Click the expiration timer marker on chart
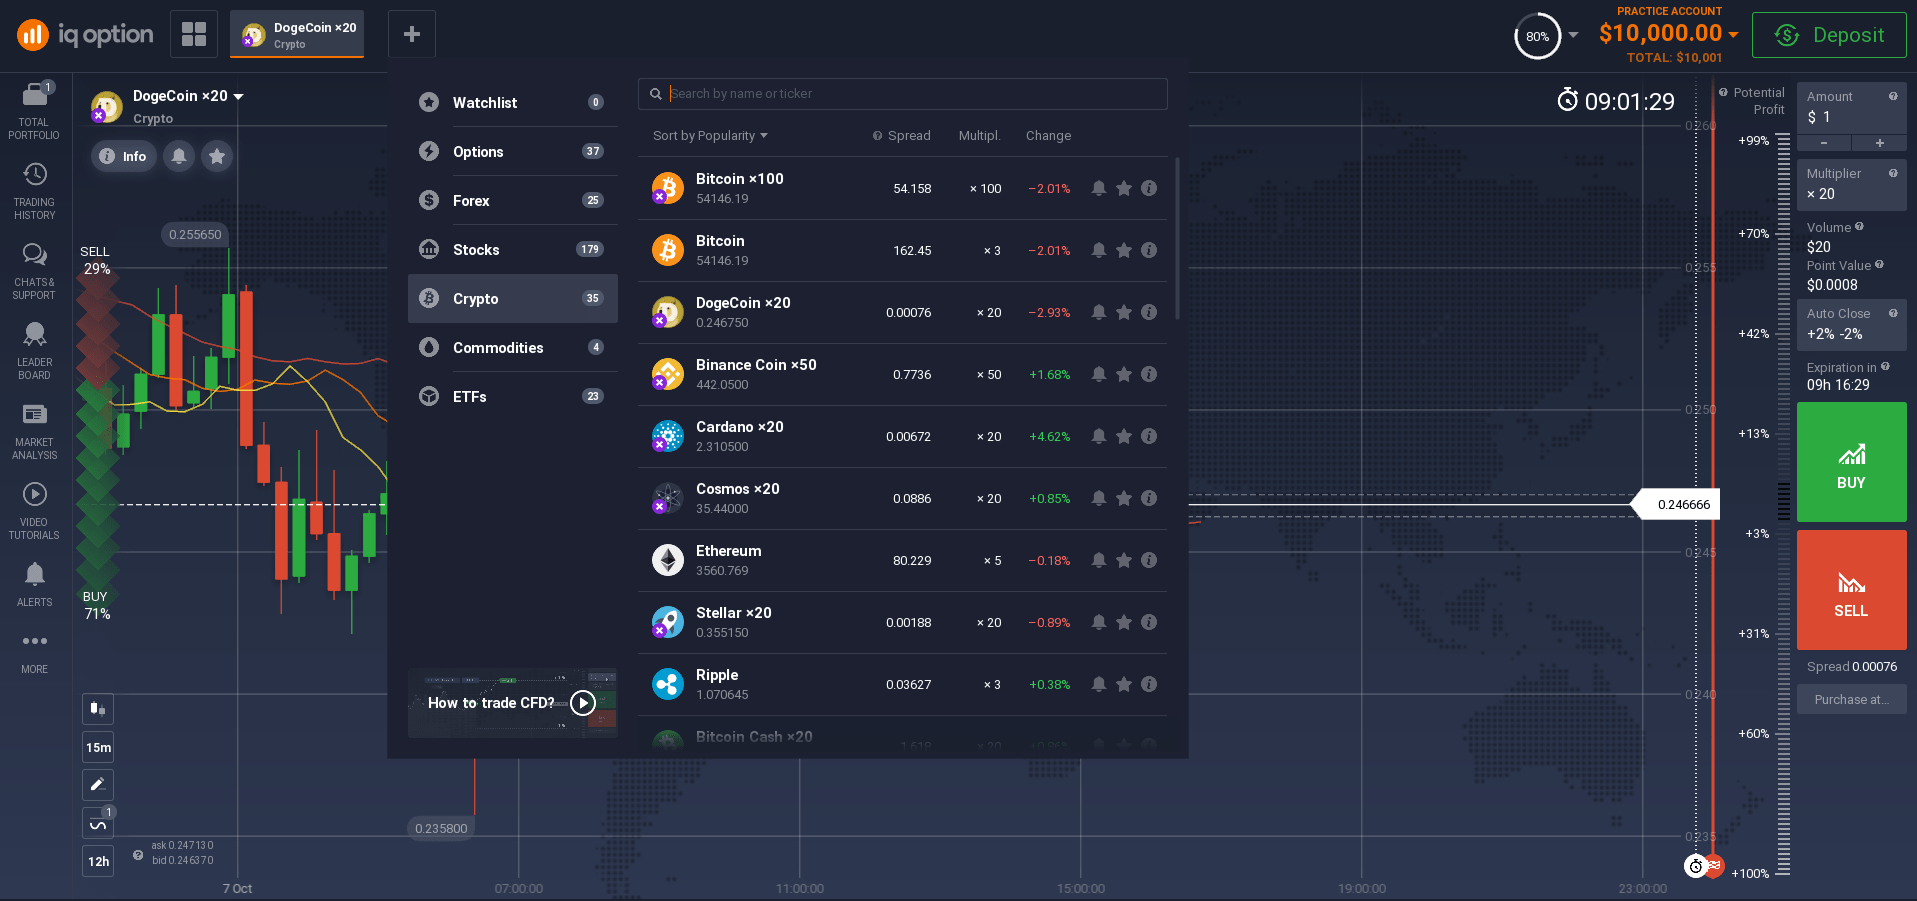This screenshot has width=1917, height=901. 1695,866
